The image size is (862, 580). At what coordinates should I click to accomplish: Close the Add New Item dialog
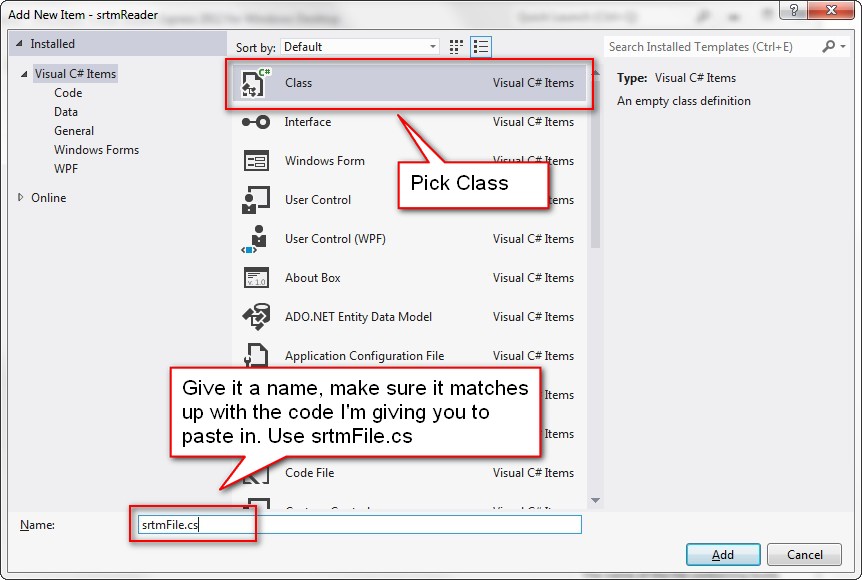tap(832, 10)
